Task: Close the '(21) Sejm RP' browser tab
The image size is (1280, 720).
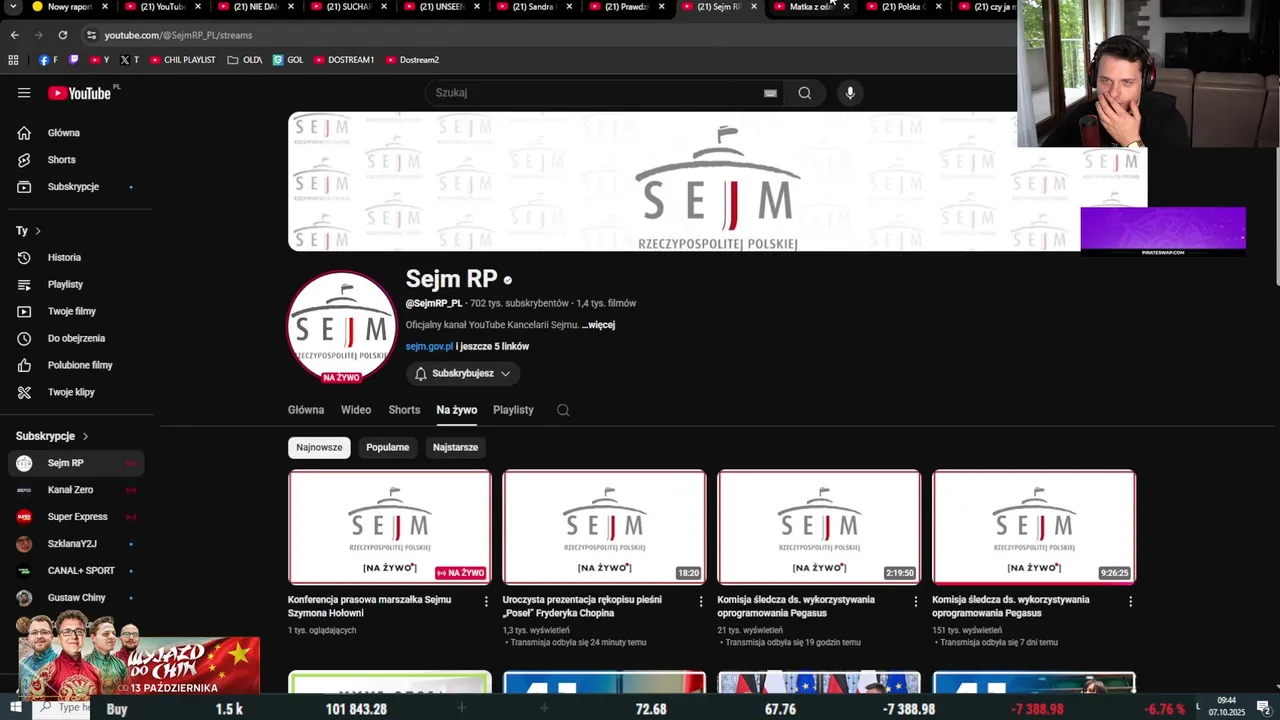Action: point(753,7)
